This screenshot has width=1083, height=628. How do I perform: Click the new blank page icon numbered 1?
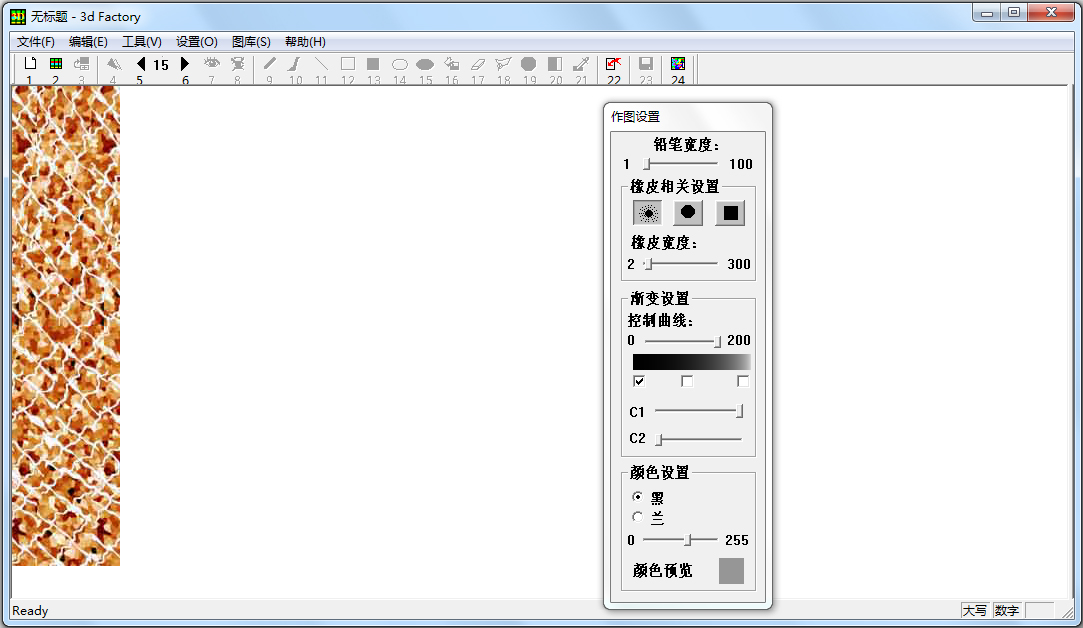coord(30,64)
